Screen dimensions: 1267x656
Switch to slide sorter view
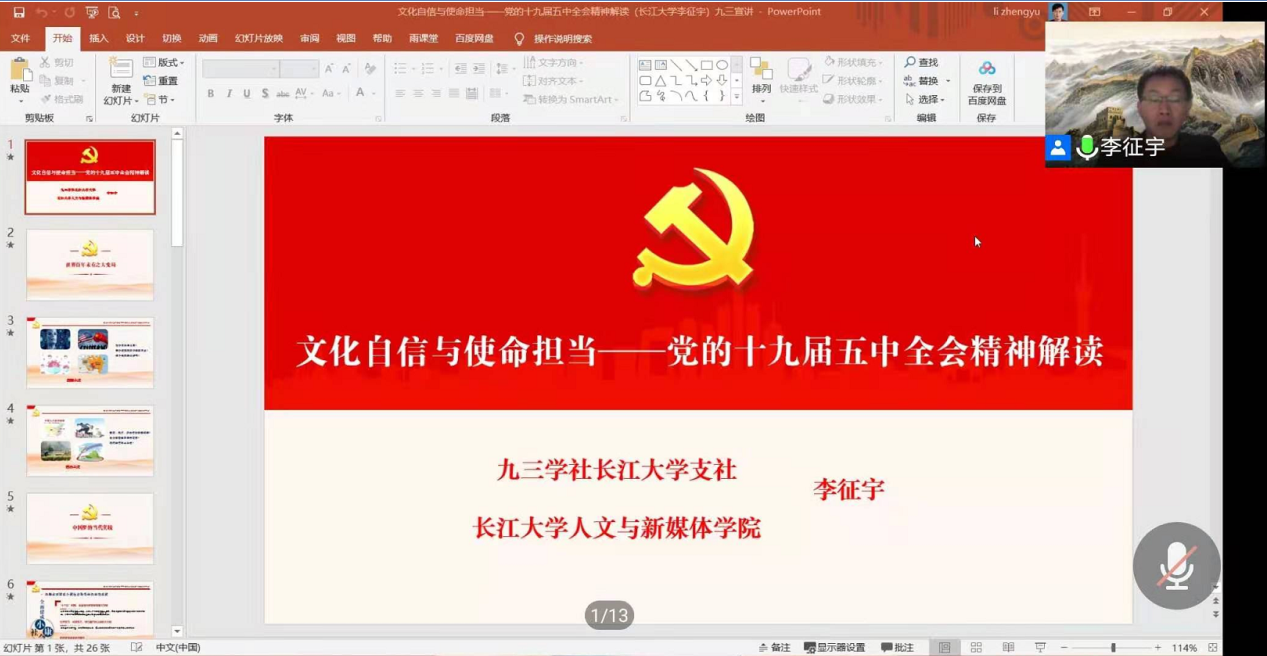976,648
